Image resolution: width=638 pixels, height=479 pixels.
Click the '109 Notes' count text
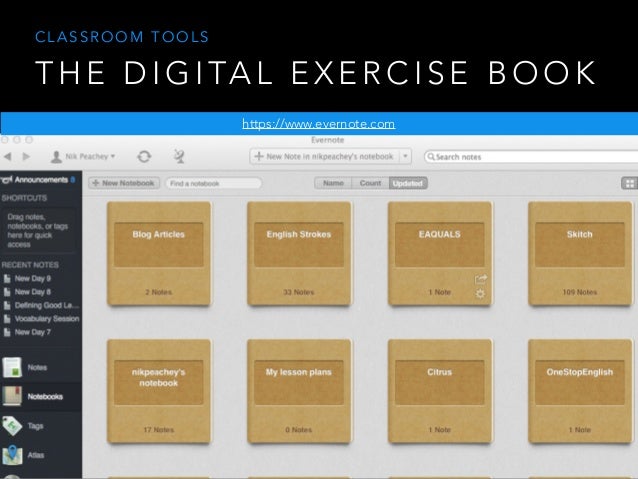pyautogui.click(x=580, y=292)
